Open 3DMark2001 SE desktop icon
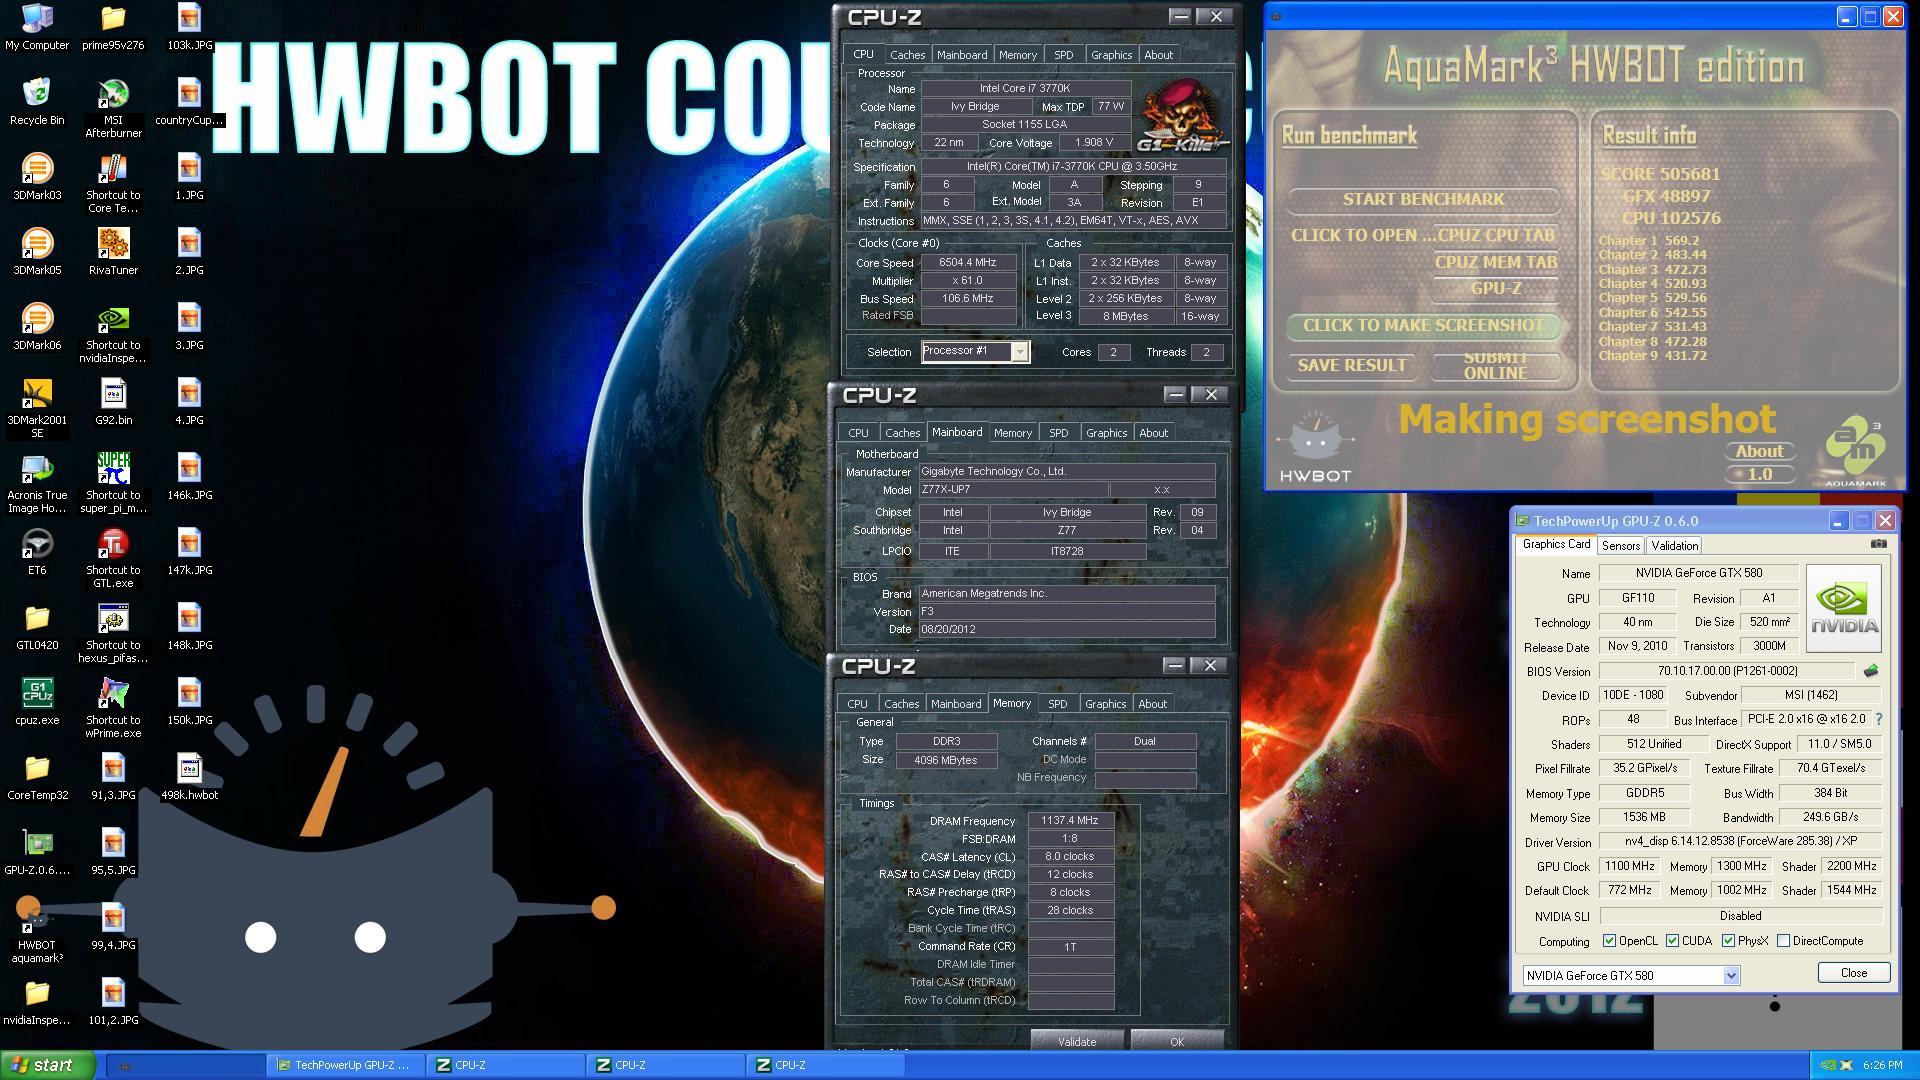Screen dimensions: 1920x1080 pyautogui.click(x=37, y=408)
